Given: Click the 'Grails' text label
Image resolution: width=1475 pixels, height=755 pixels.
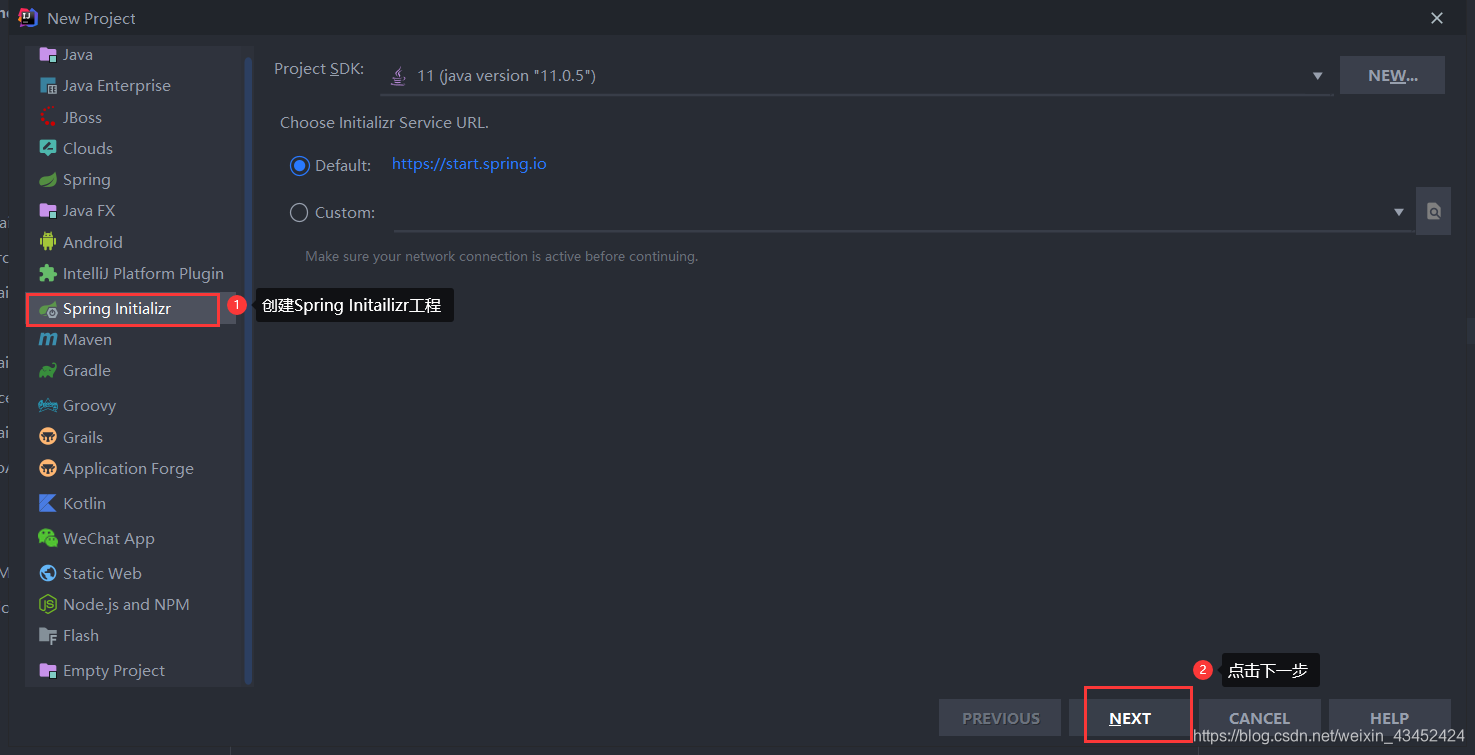Looking at the screenshot, I should tap(83, 437).
